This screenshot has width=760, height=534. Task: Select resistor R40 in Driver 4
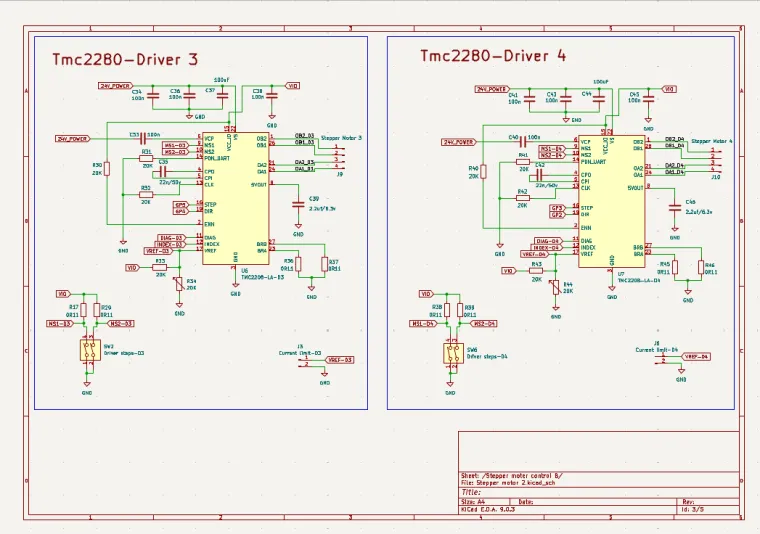tap(483, 172)
